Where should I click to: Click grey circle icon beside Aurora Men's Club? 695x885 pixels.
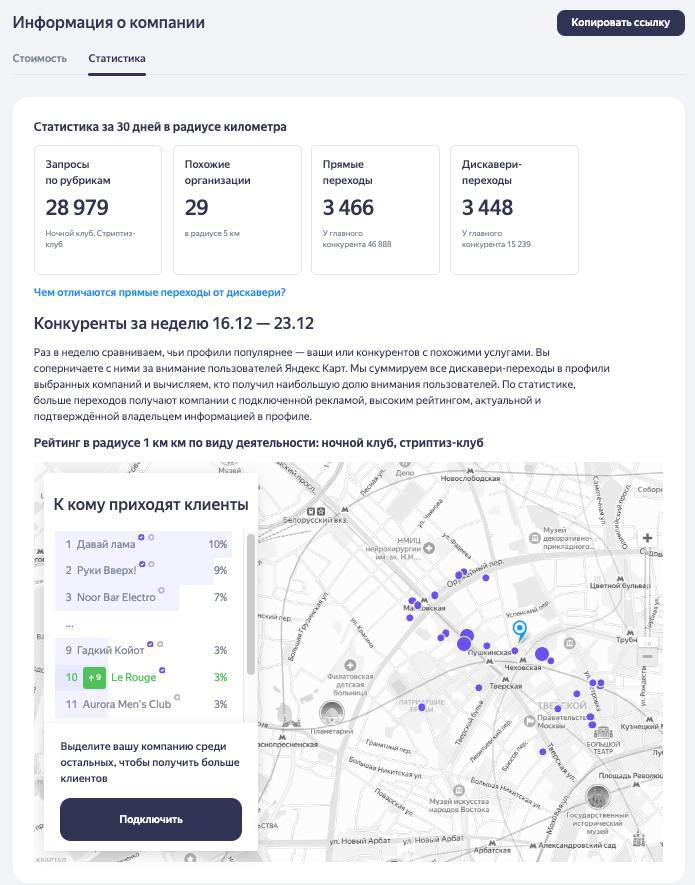point(177,698)
